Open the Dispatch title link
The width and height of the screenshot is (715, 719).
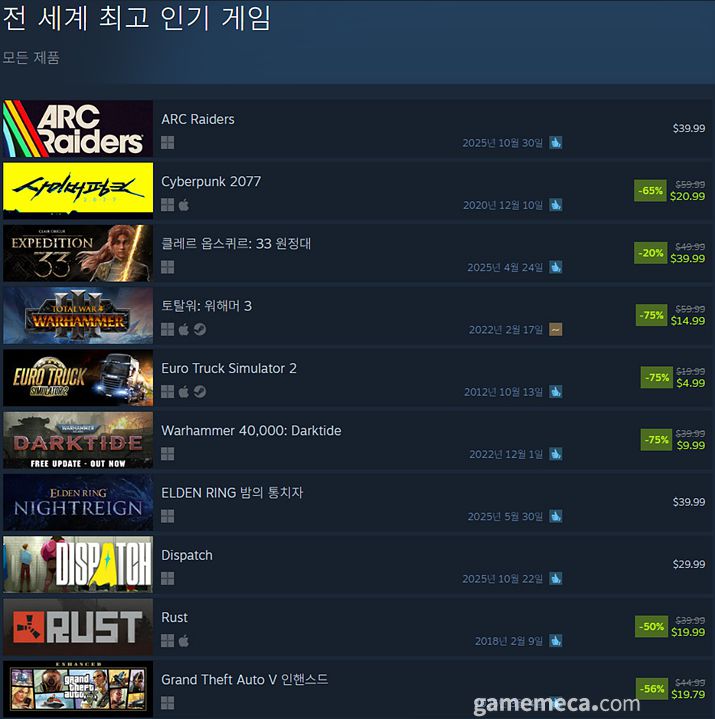[187, 555]
